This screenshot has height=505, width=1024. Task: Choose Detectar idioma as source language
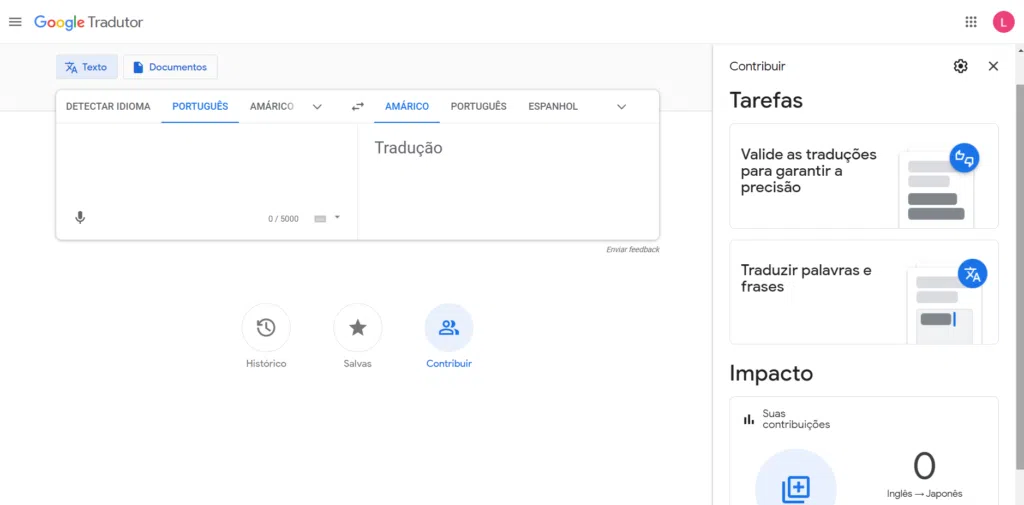[x=108, y=106]
